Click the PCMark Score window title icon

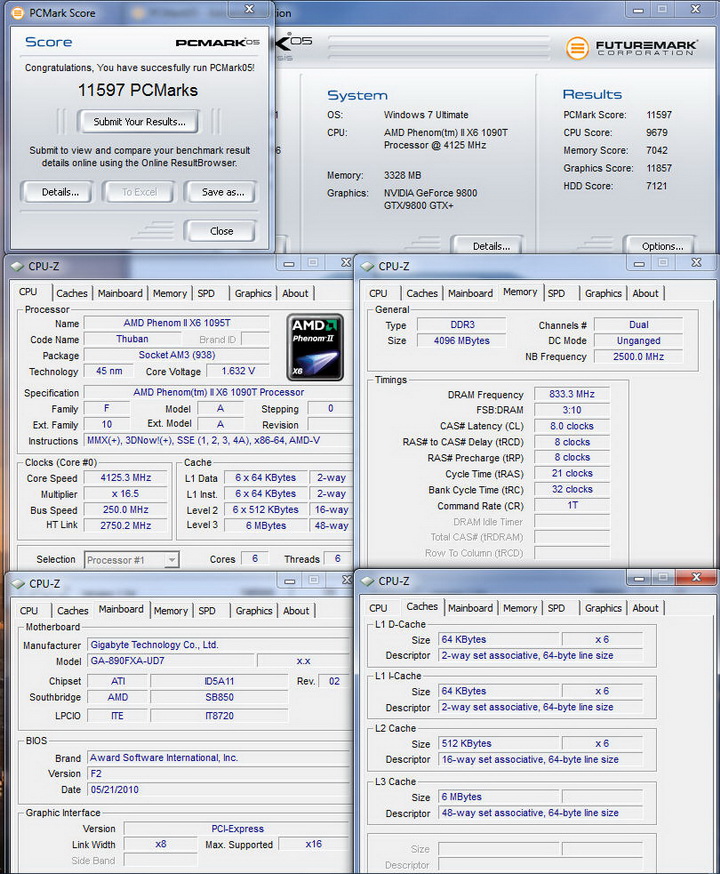coord(18,12)
